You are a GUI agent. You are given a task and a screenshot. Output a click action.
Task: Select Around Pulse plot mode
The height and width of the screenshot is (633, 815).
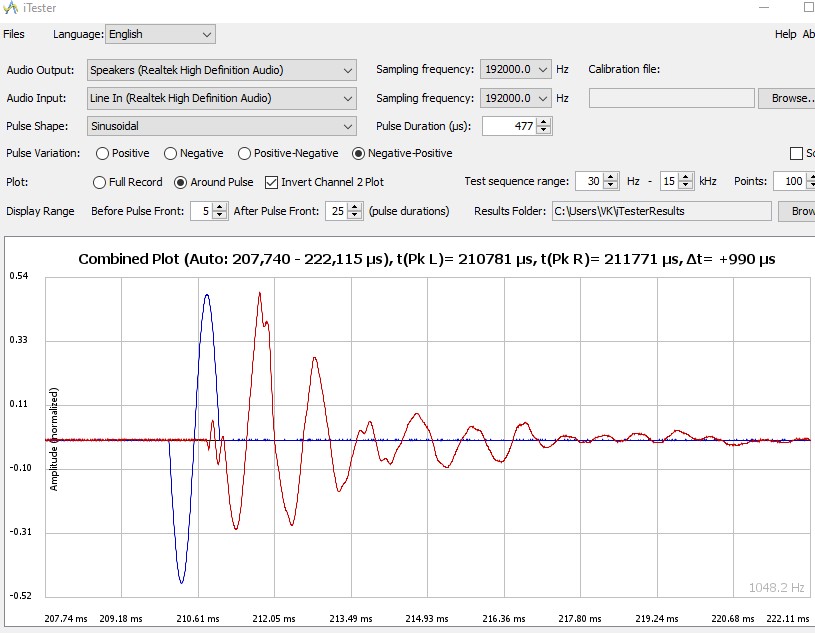tap(214, 182)
